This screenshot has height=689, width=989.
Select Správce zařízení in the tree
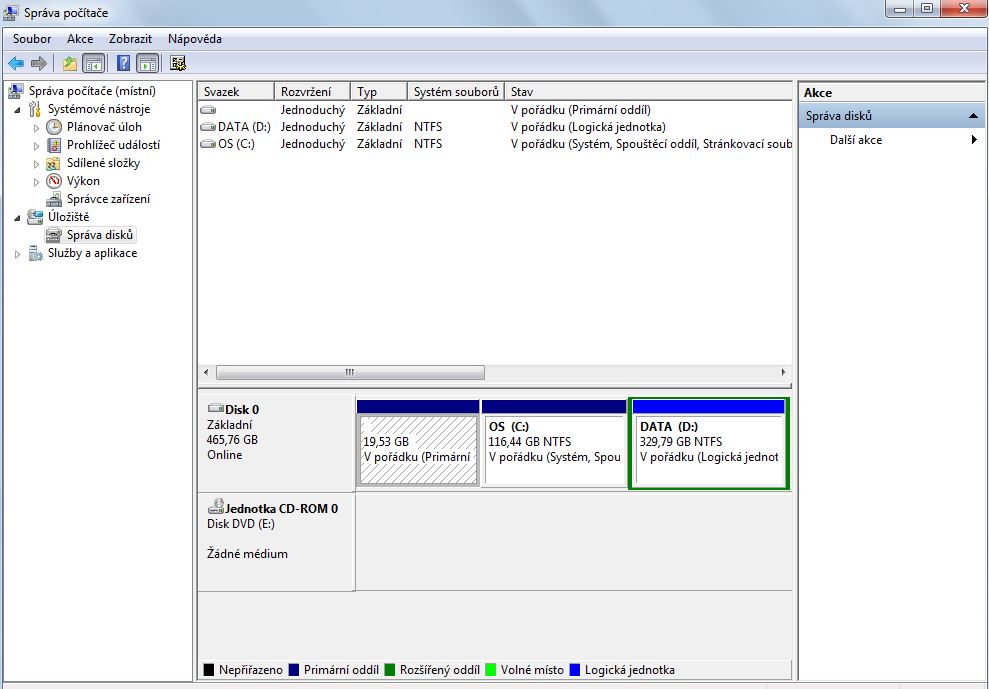[x=108, y=199]
